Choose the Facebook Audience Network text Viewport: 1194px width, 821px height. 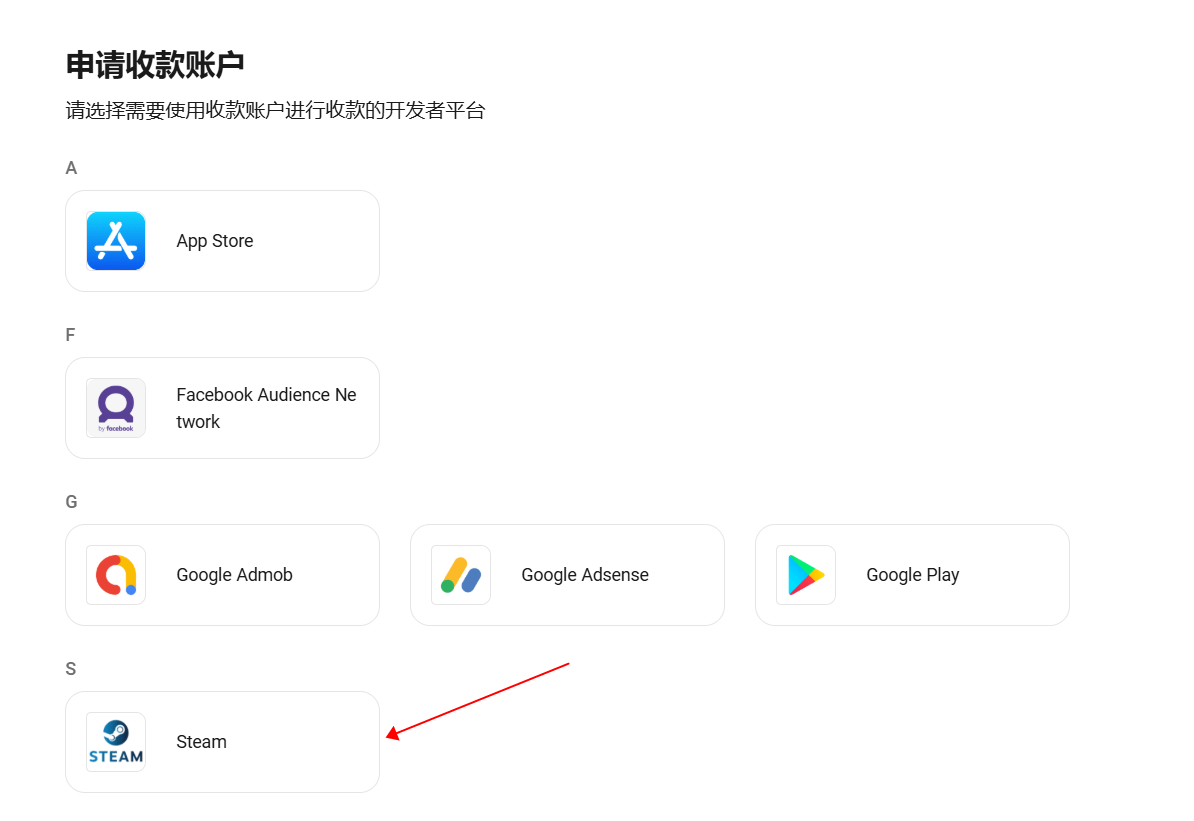pos(267,408)
